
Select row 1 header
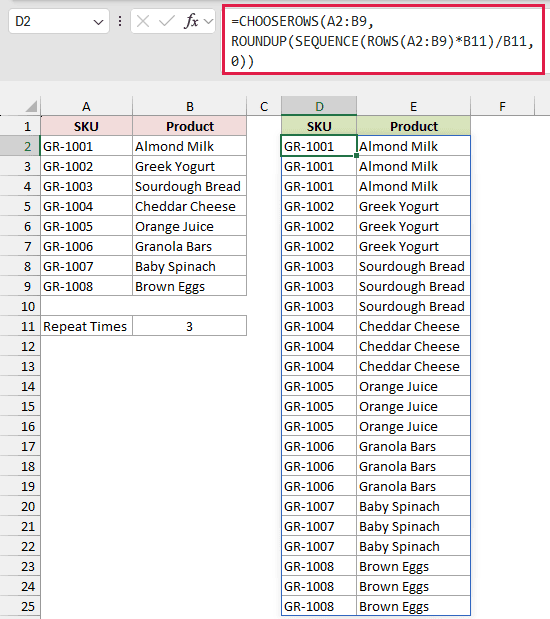pyautogui.click(x=20, y=126)
